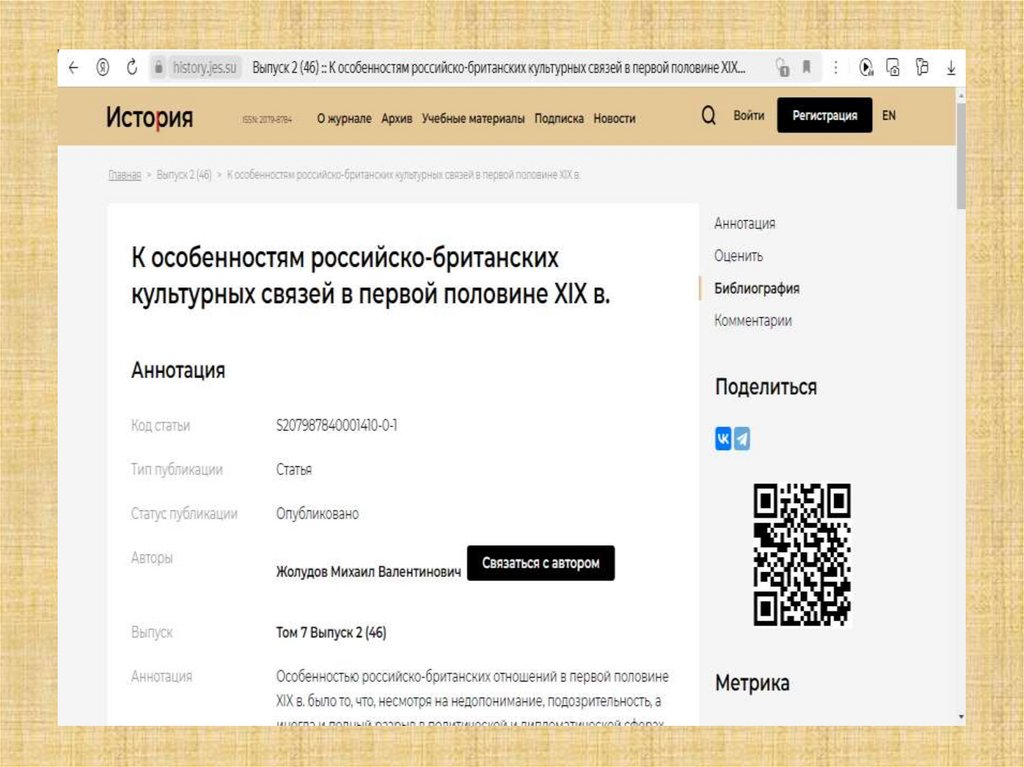Open the 'Архив' menu item
Viewport: 1024px width, 767px height.
tap(396, 118)
